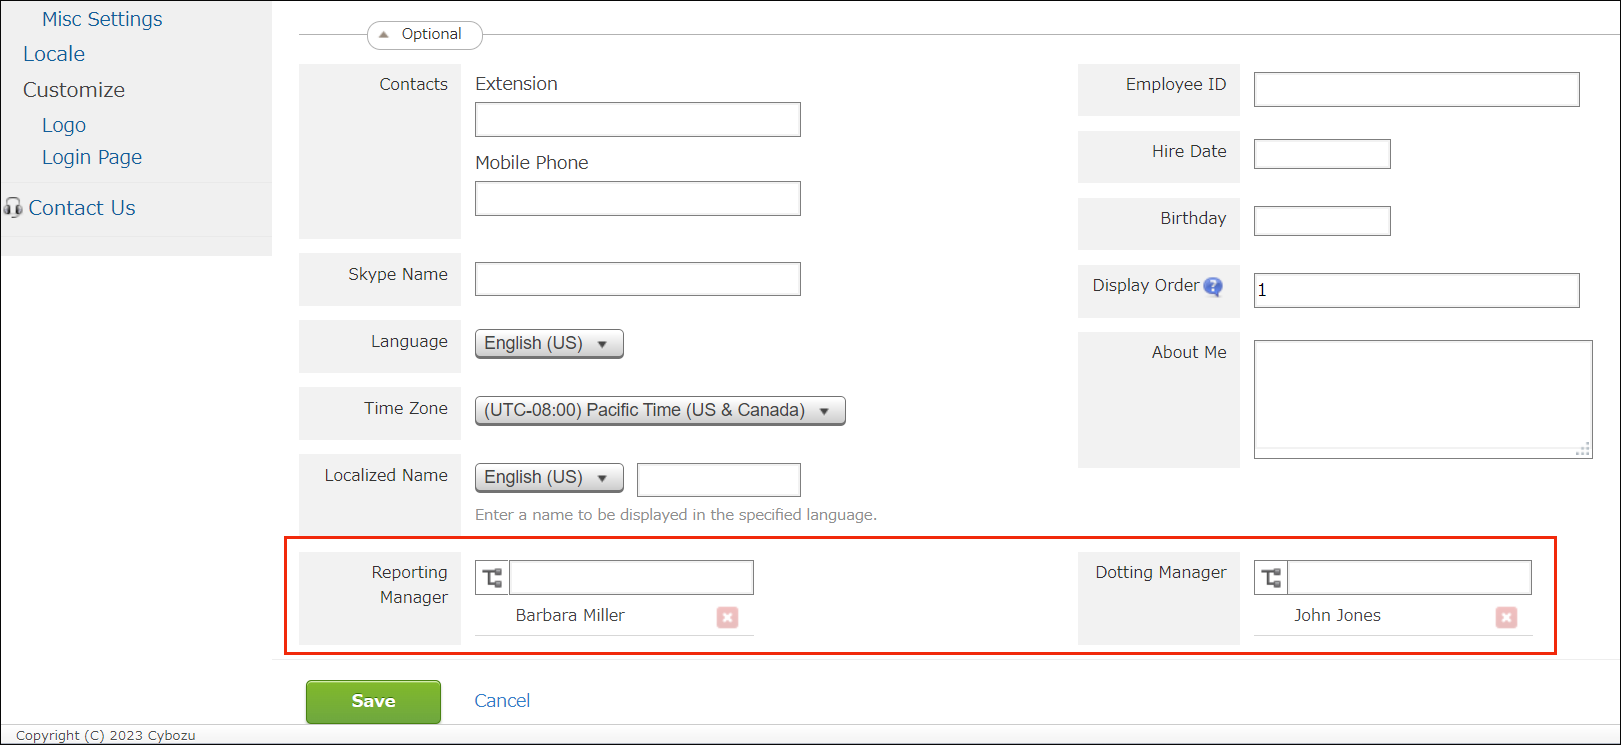The image size is (1621, 745).
Task: Click the Customize sidebar heading
Action: pyautogui.click(x=74, y=90)
